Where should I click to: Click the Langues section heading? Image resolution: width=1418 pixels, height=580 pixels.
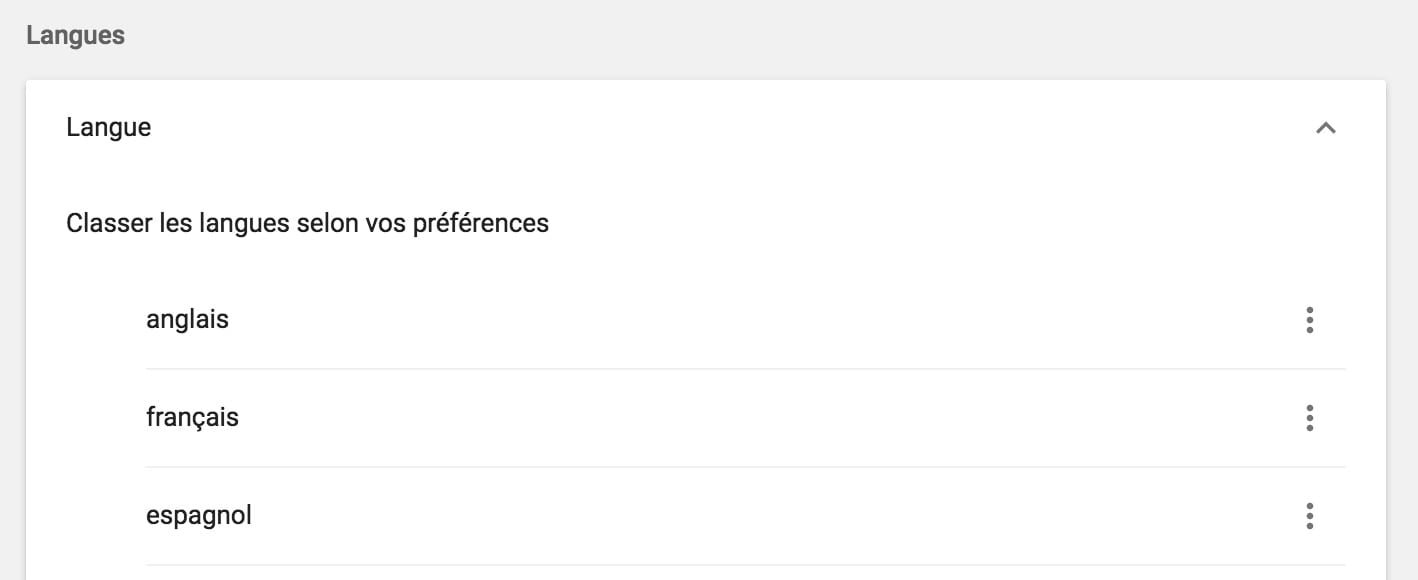point(76,36)
